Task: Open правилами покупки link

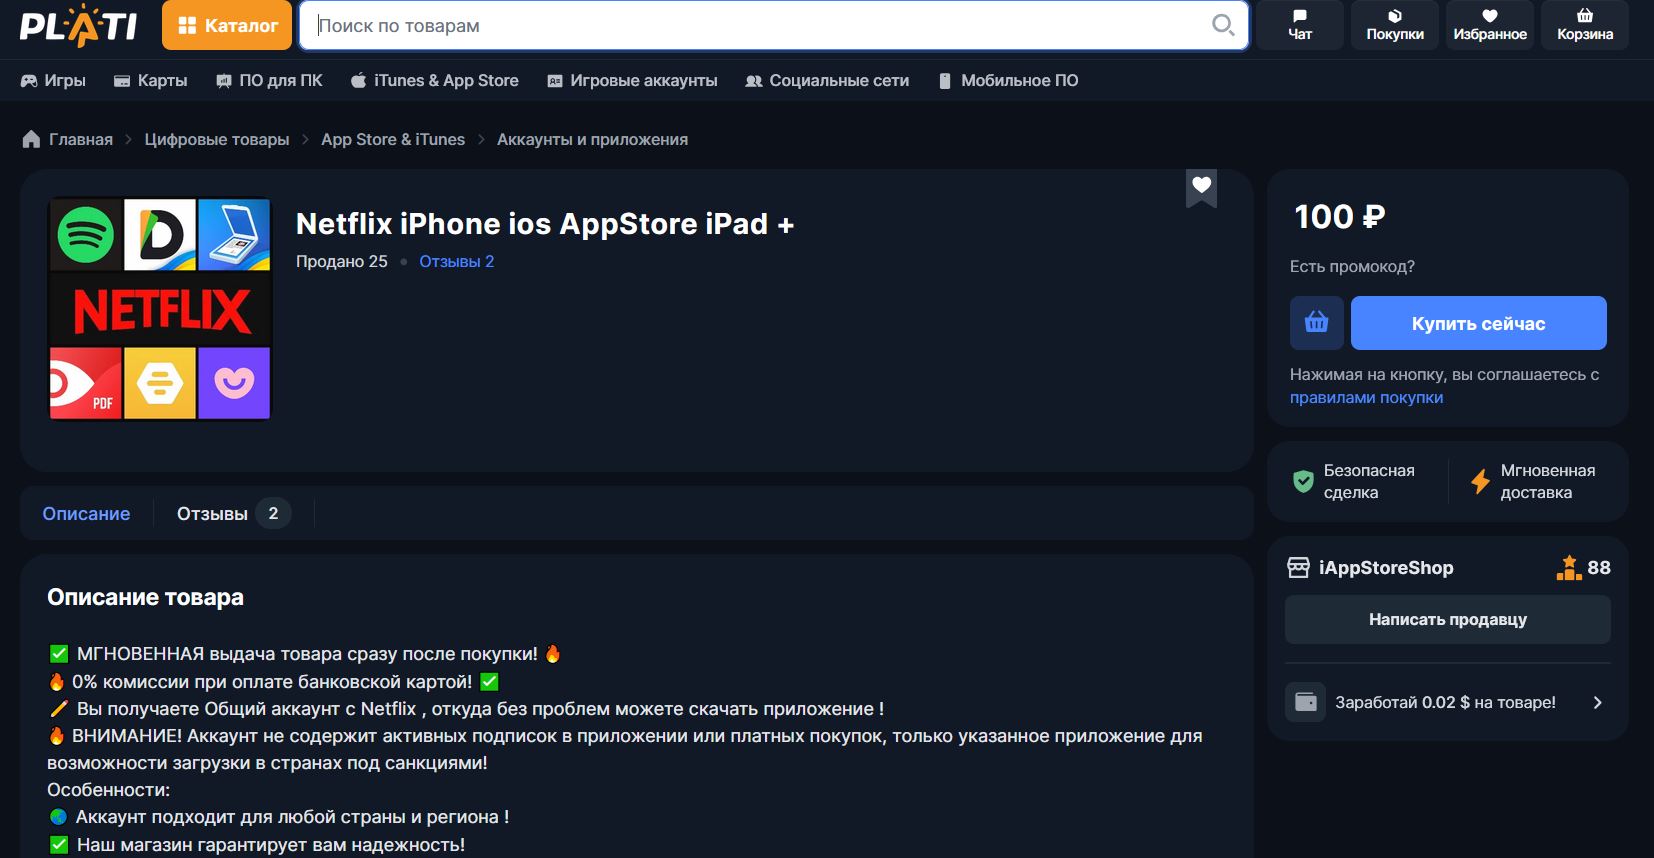Action: tap(1366, 397)
